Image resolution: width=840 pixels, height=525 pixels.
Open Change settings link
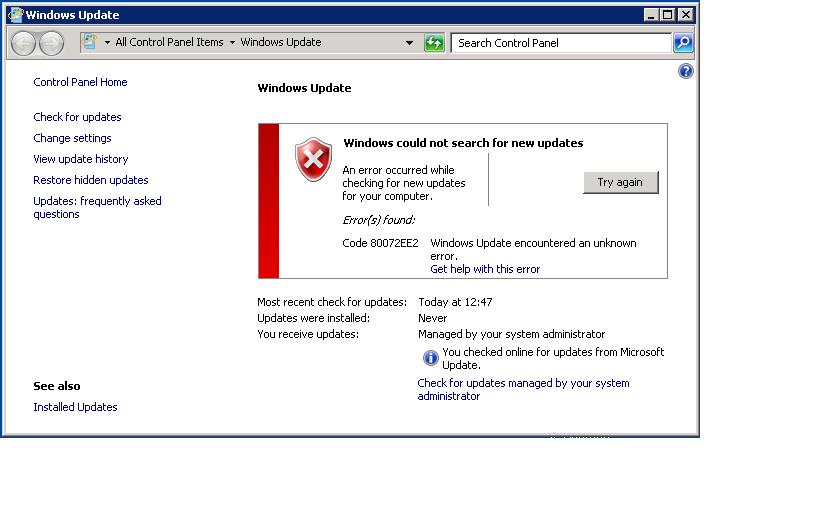click(72, 138)
